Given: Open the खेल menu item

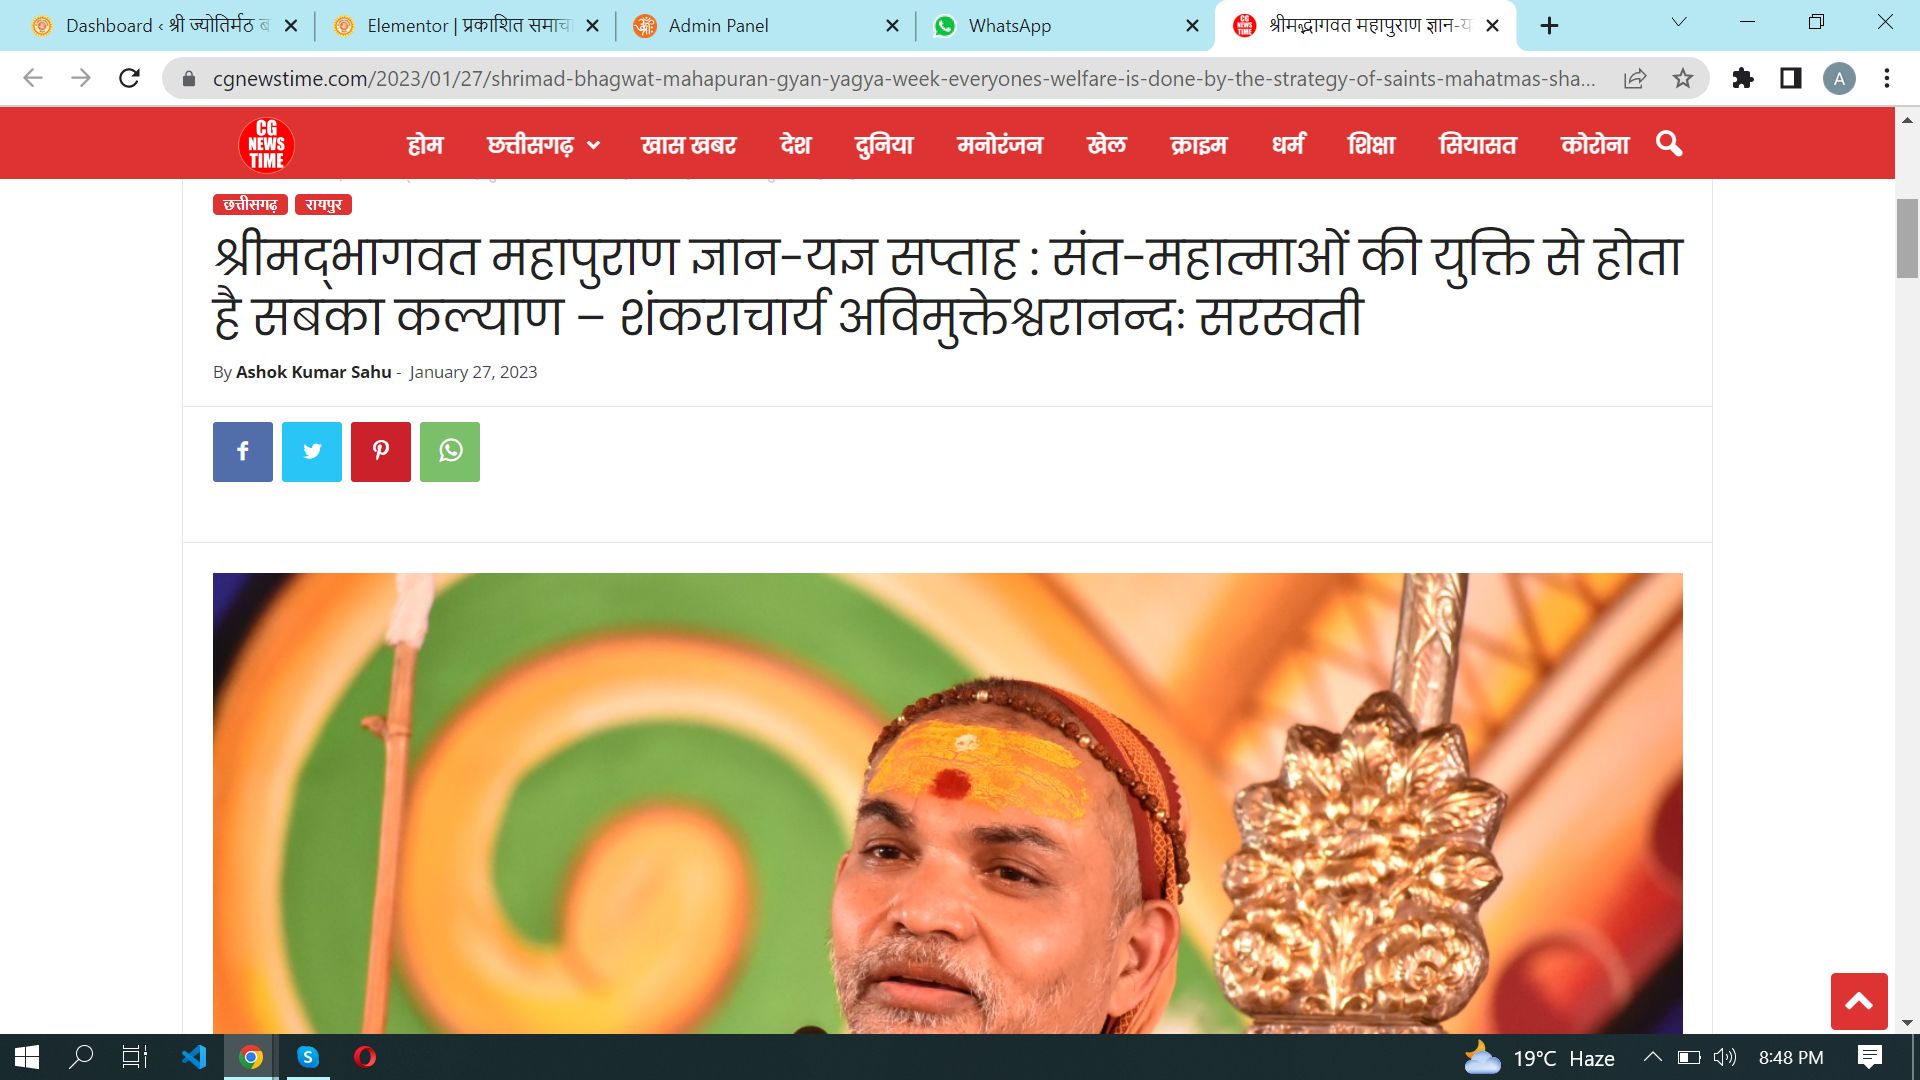Looking at the screenshot, I should tap(1106, 145).
